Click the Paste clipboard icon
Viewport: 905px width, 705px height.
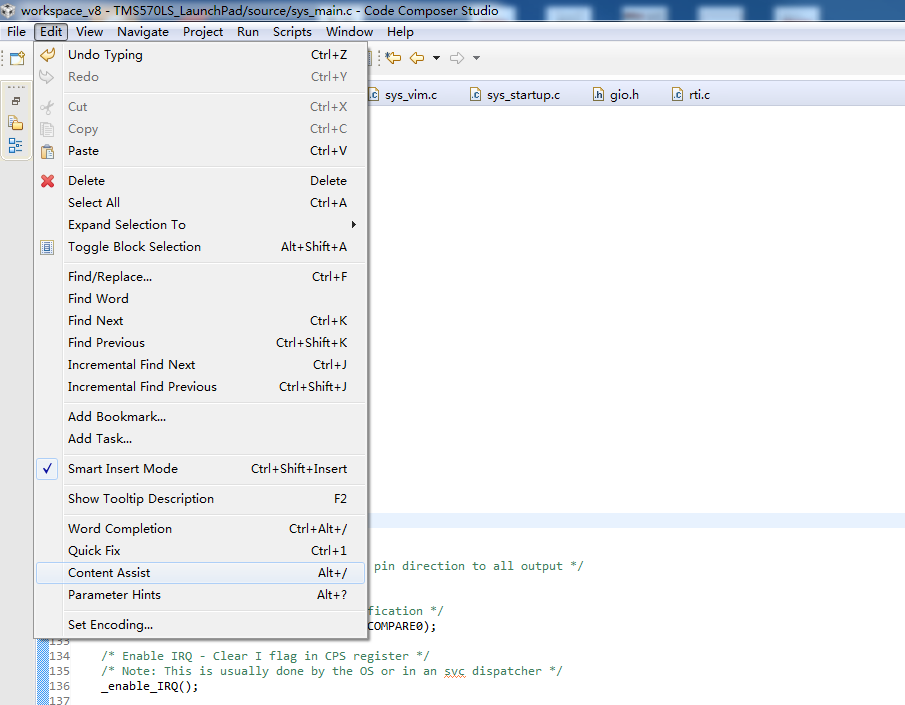point(47,151)
